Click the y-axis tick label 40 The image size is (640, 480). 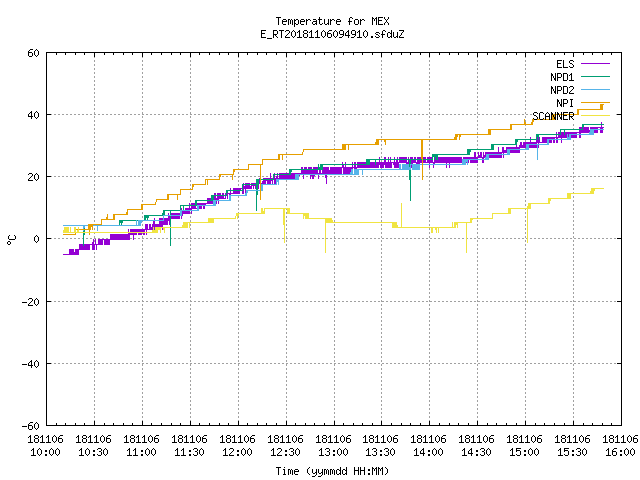tap(33, 115)
